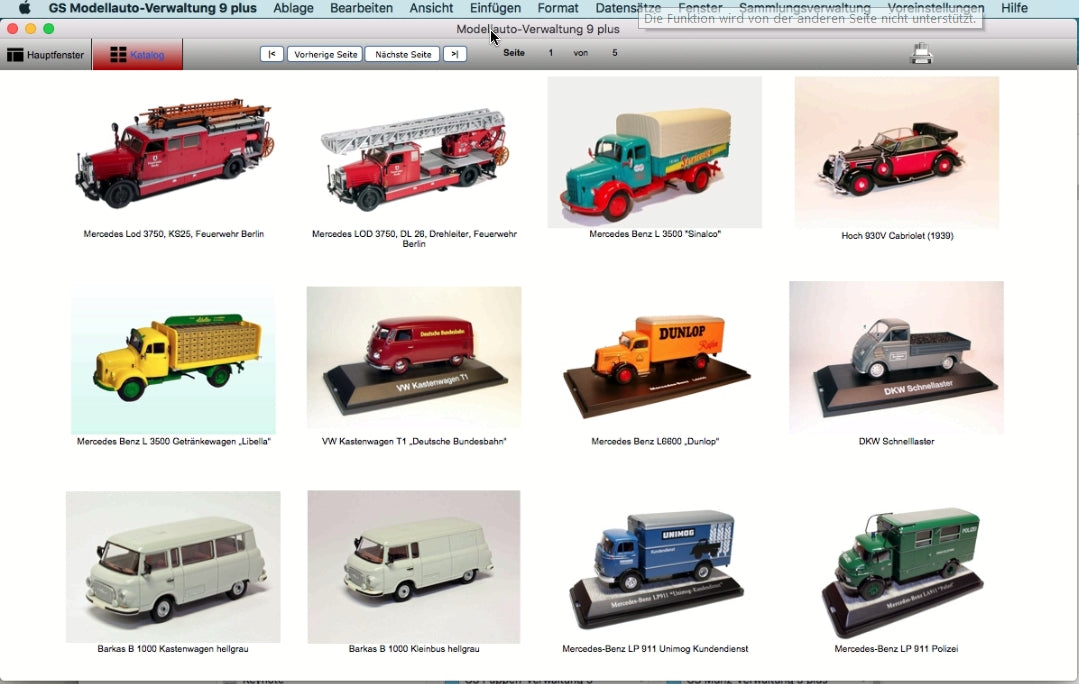The width and height of the screenshot is (1079, 684).
Task: Select the Katalog tab
Action: pos(137,55)
